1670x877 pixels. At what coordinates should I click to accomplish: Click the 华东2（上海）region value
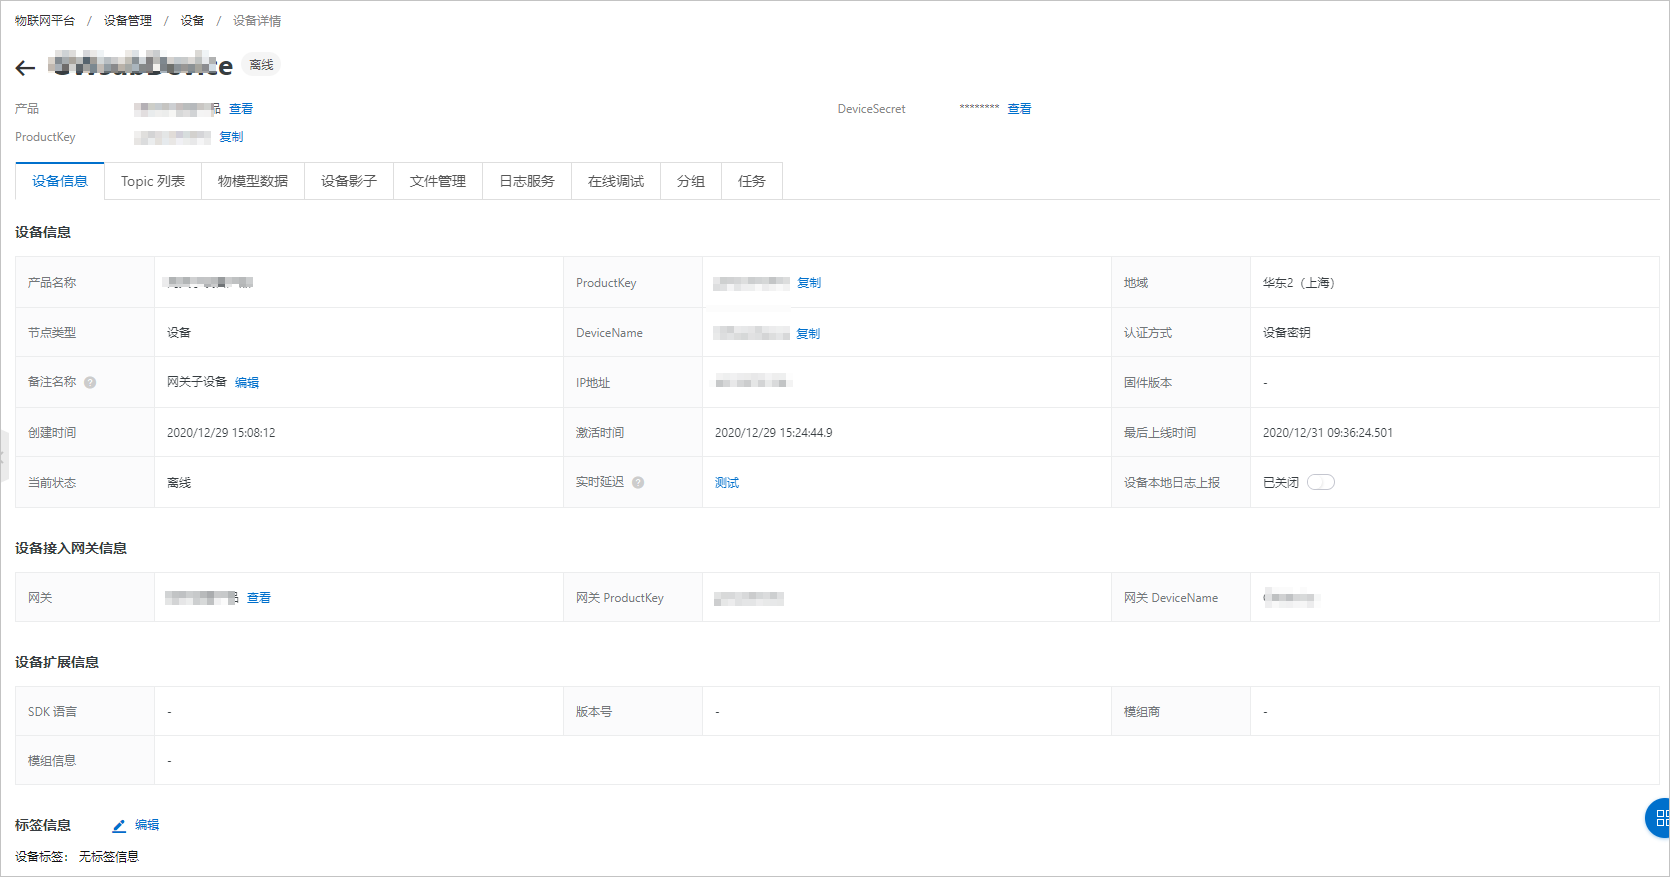click(x=1299, y=283)
